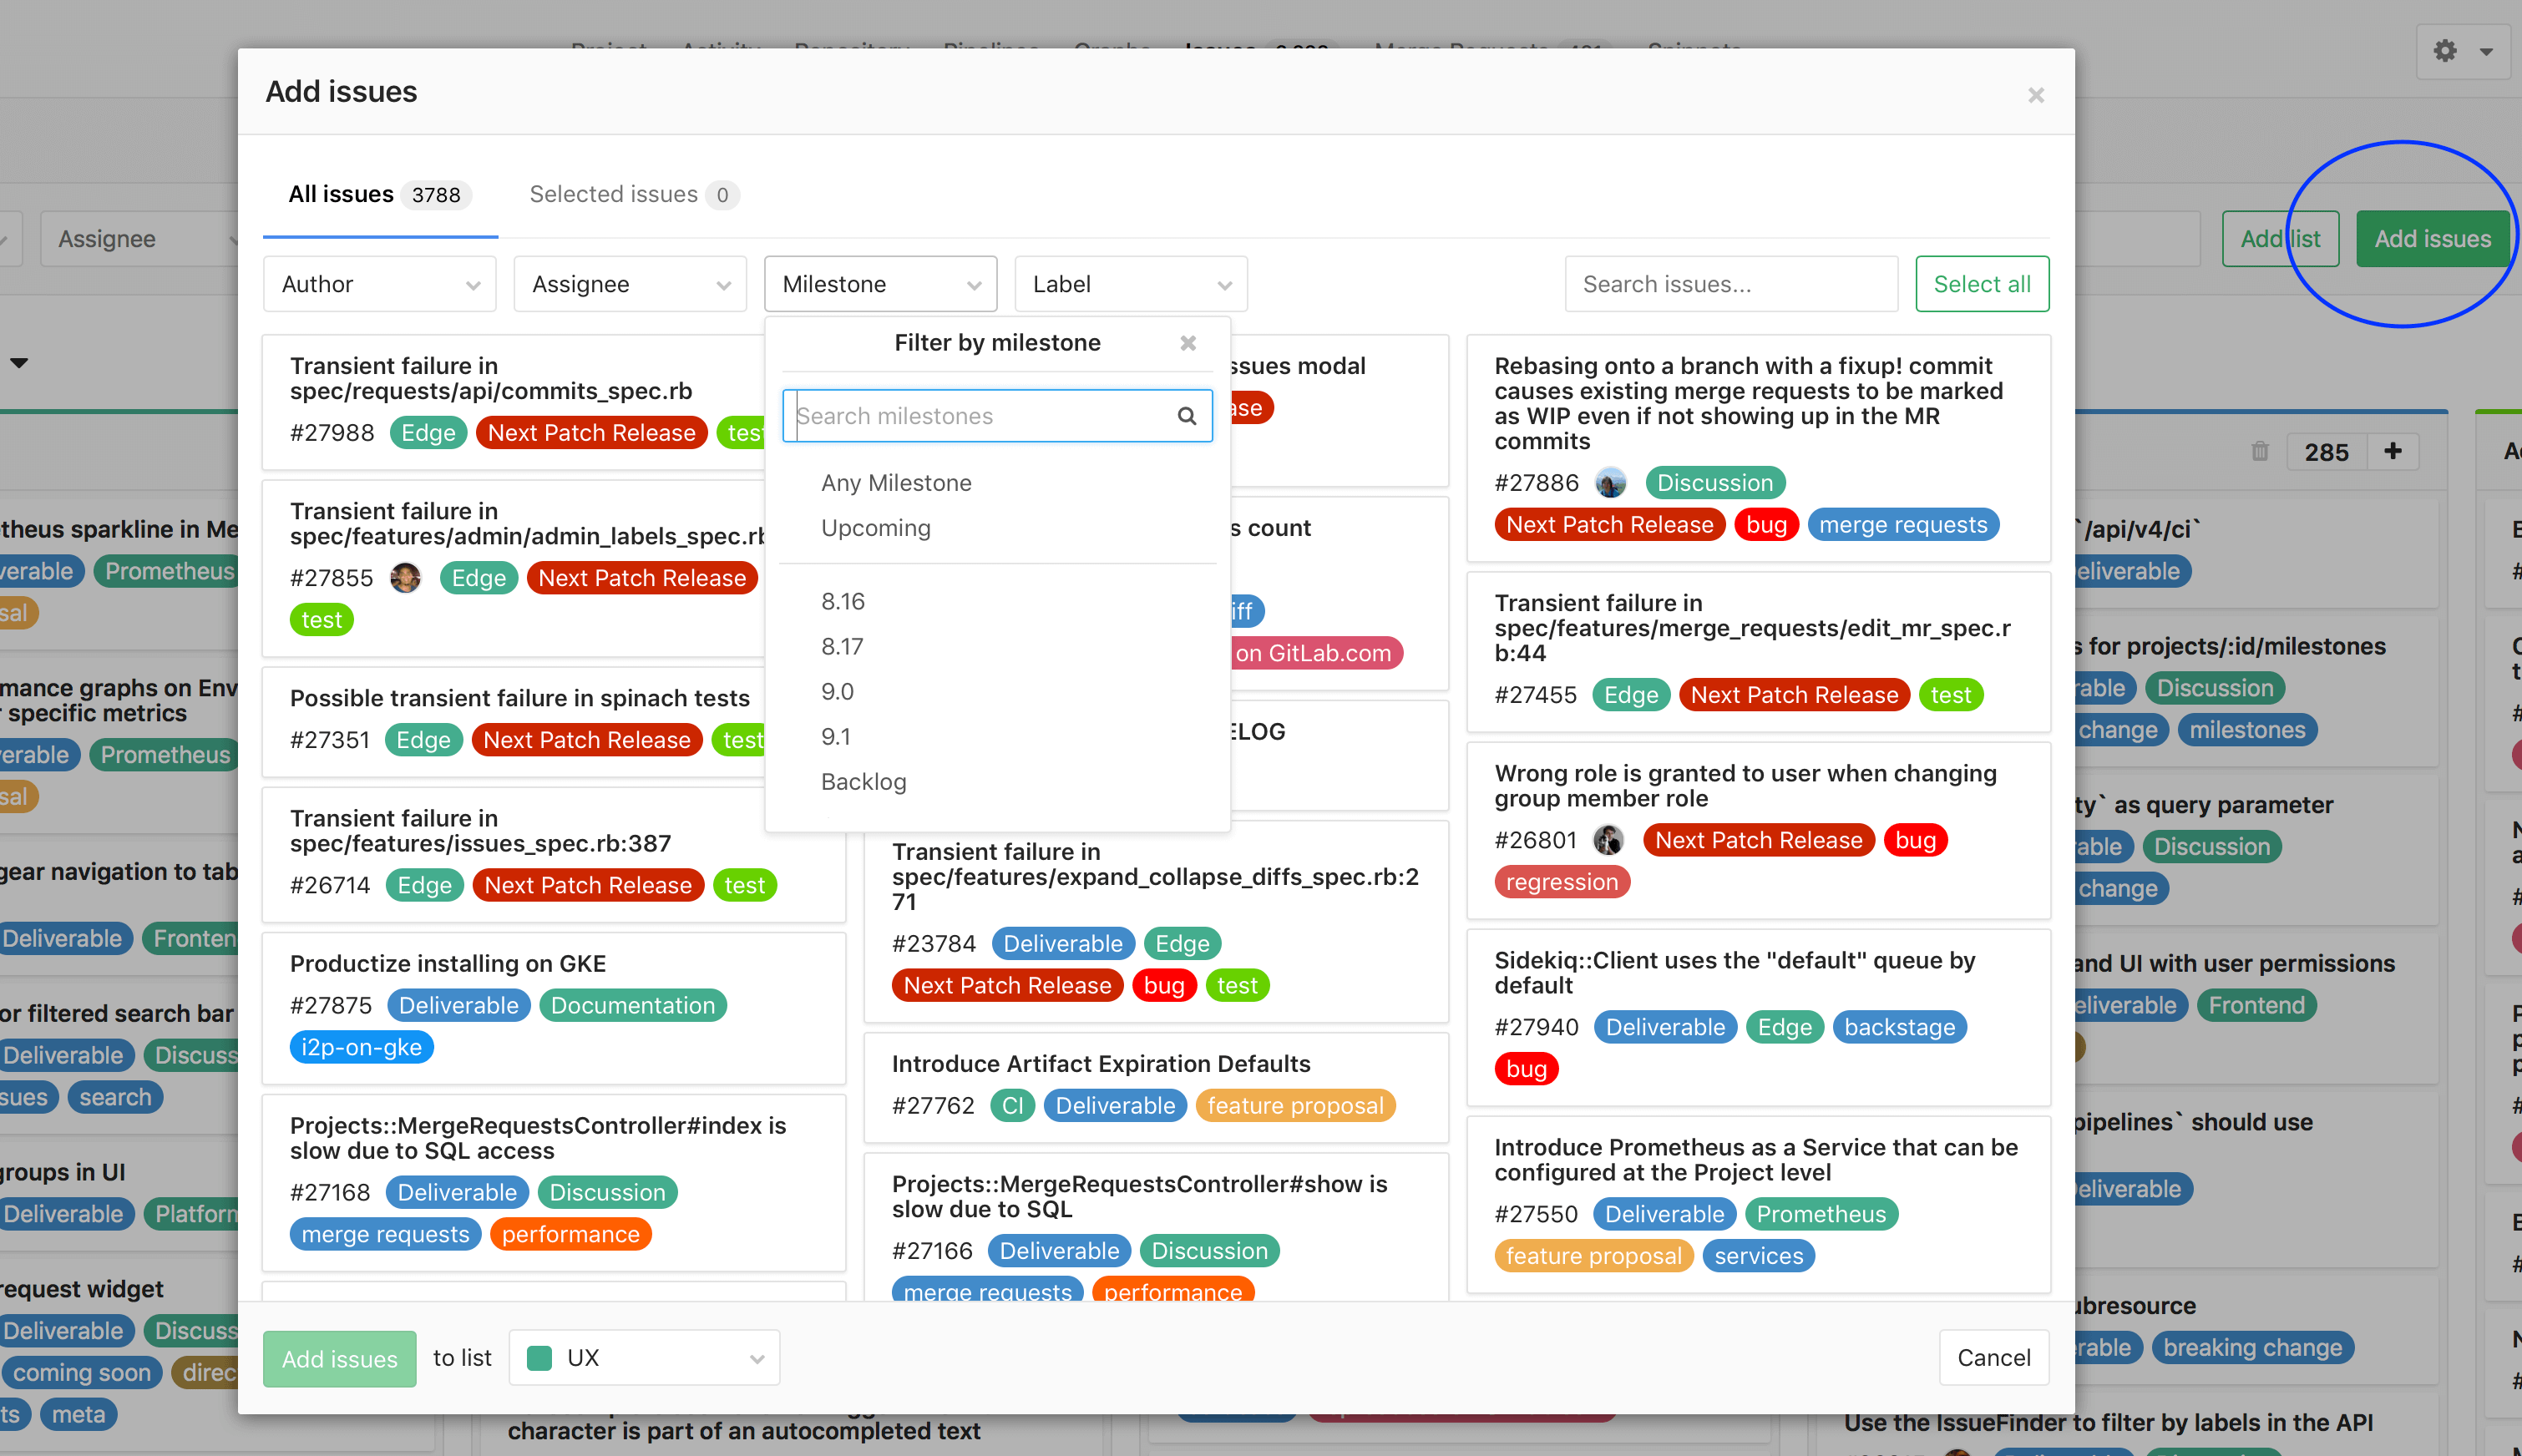Click the Add issues to list button
This screenshot has height=1456, width=2522.
point(340,1357)
